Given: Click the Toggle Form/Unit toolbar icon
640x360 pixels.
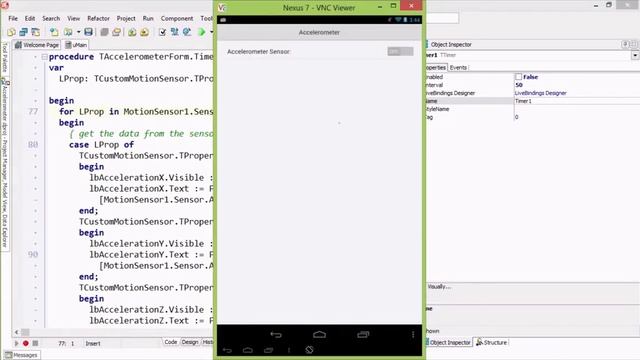Looking at the screenshot, I should tap(187, 32).
